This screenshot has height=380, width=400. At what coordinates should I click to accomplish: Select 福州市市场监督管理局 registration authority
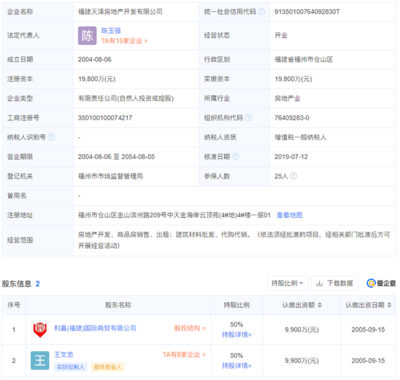110,176
